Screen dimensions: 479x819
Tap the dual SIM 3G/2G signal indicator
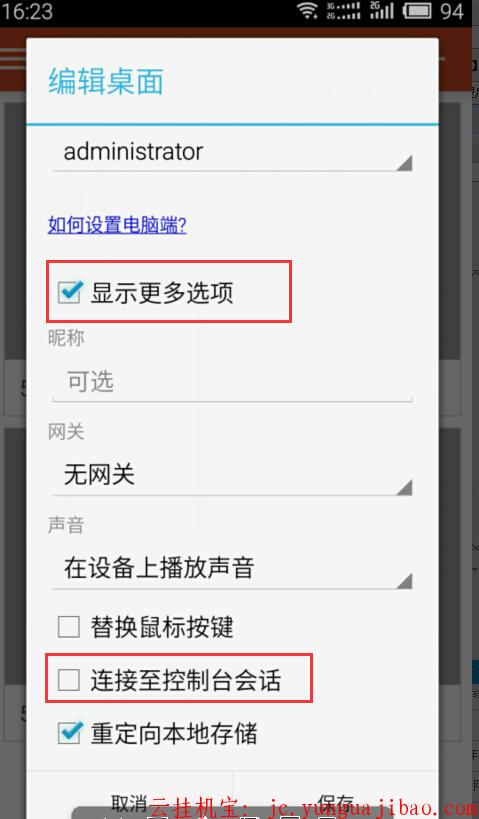[x=343, y=10]
